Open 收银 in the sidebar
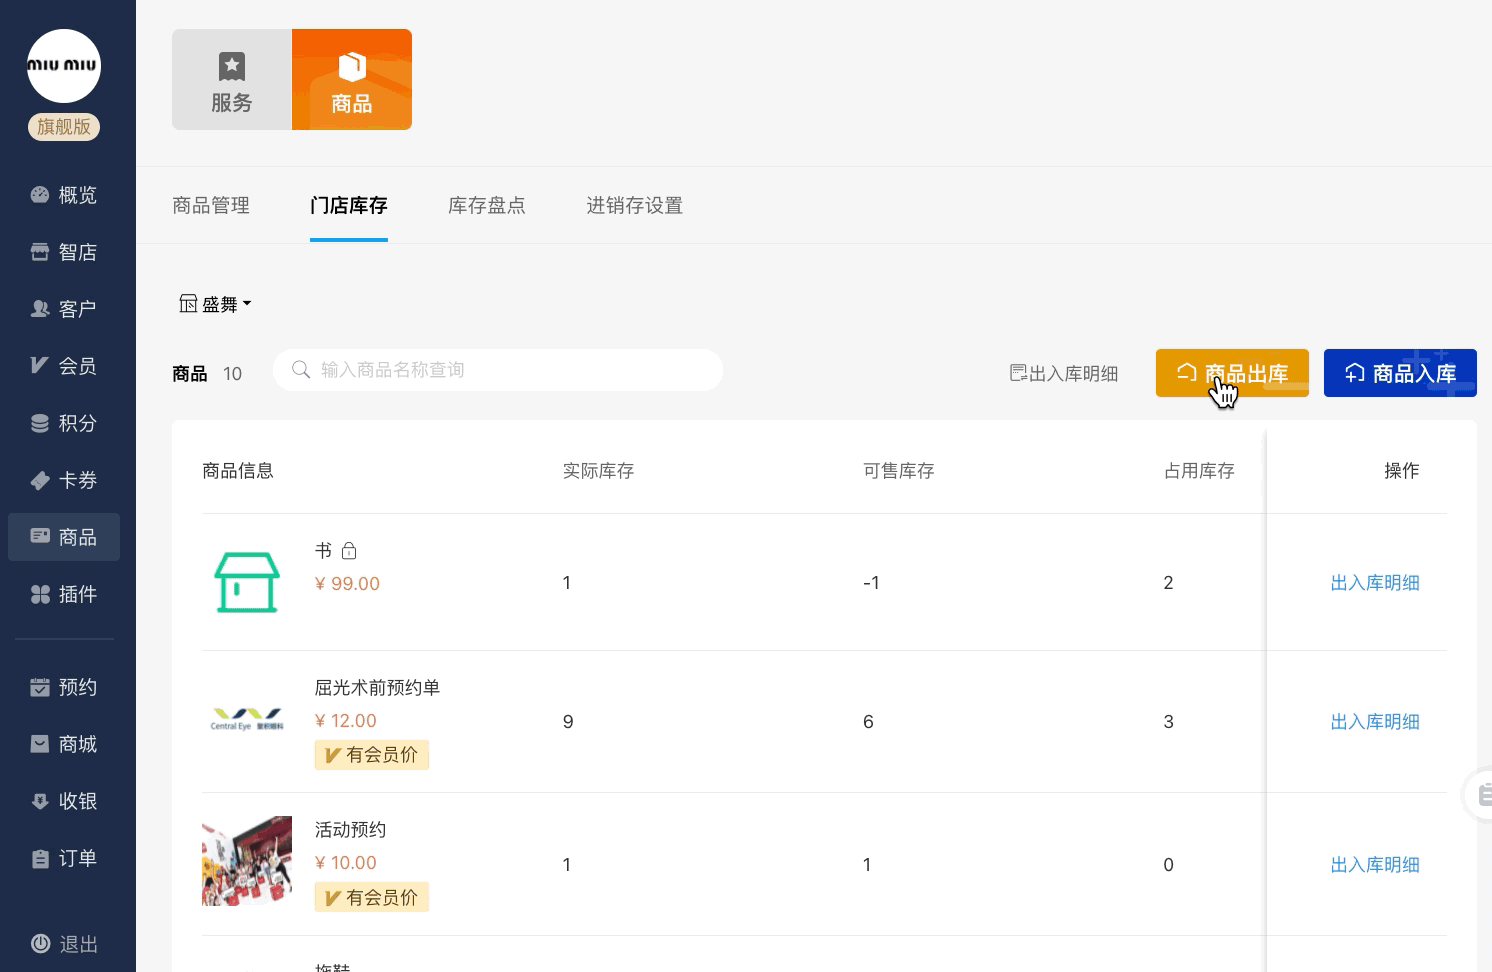 tap(64, 801)
